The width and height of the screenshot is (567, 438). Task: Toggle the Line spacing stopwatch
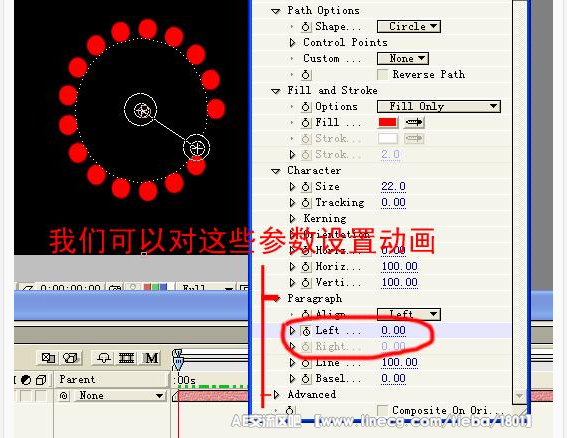pos(306,363)
